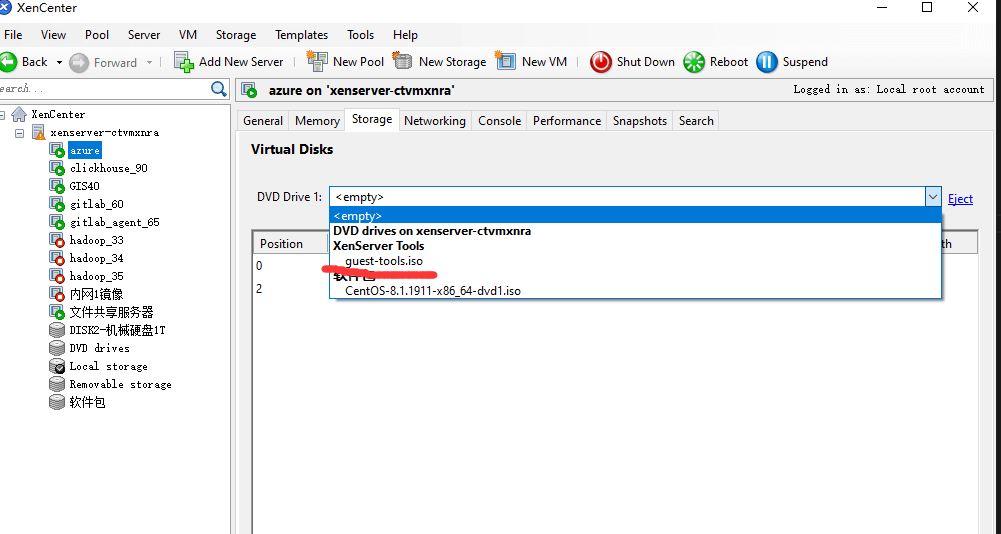Close the DVD Drive 1 dropdown arrow
This screenshot has width=1001, height=534.
(x=932, y=197)
